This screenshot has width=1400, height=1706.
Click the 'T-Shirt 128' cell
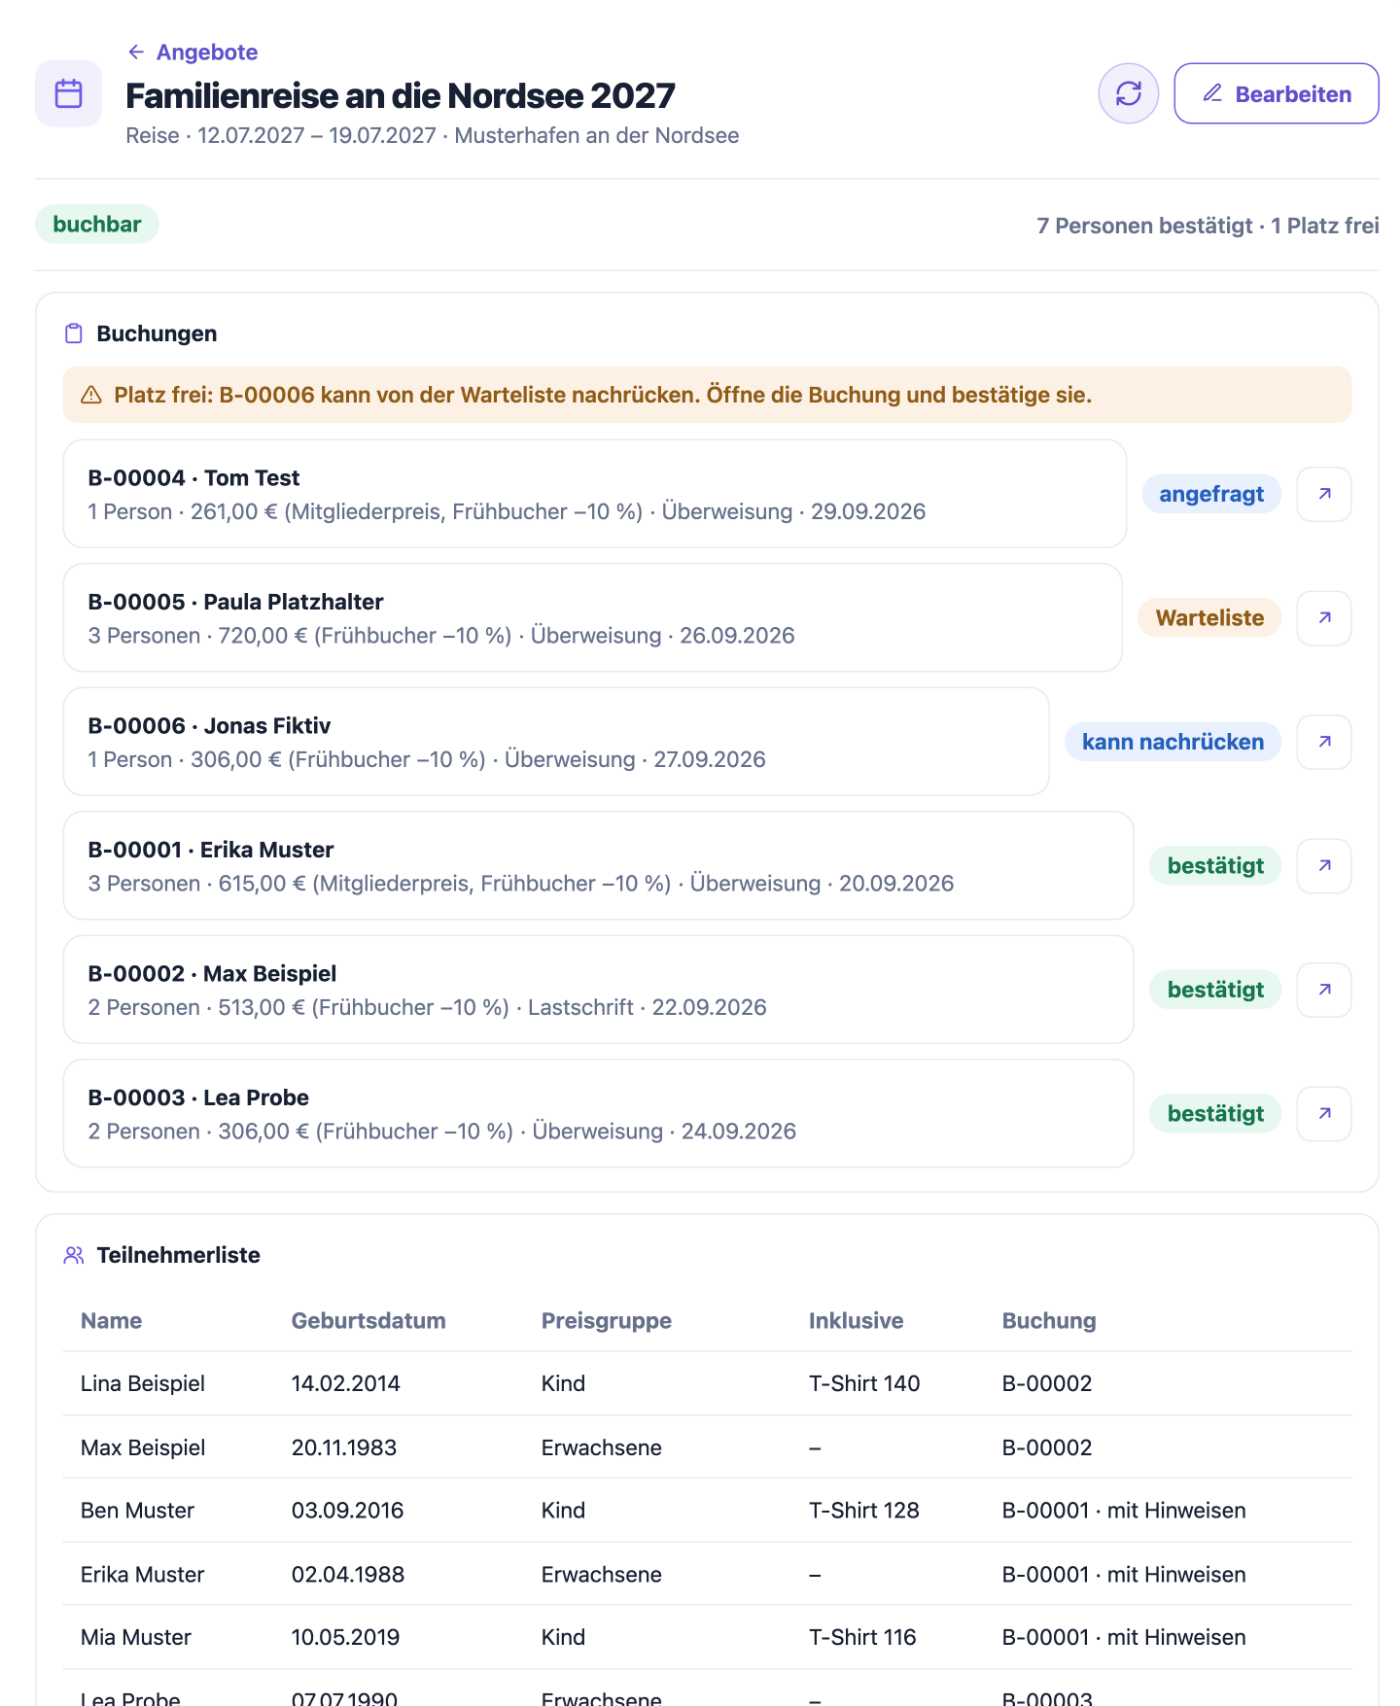[x=864, y=1511]
